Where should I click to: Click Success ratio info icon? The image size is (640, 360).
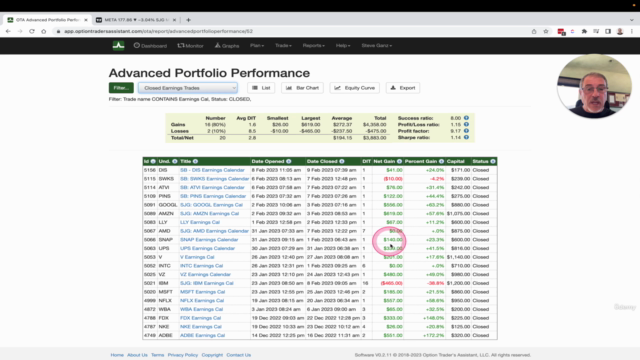coord(466,118)
